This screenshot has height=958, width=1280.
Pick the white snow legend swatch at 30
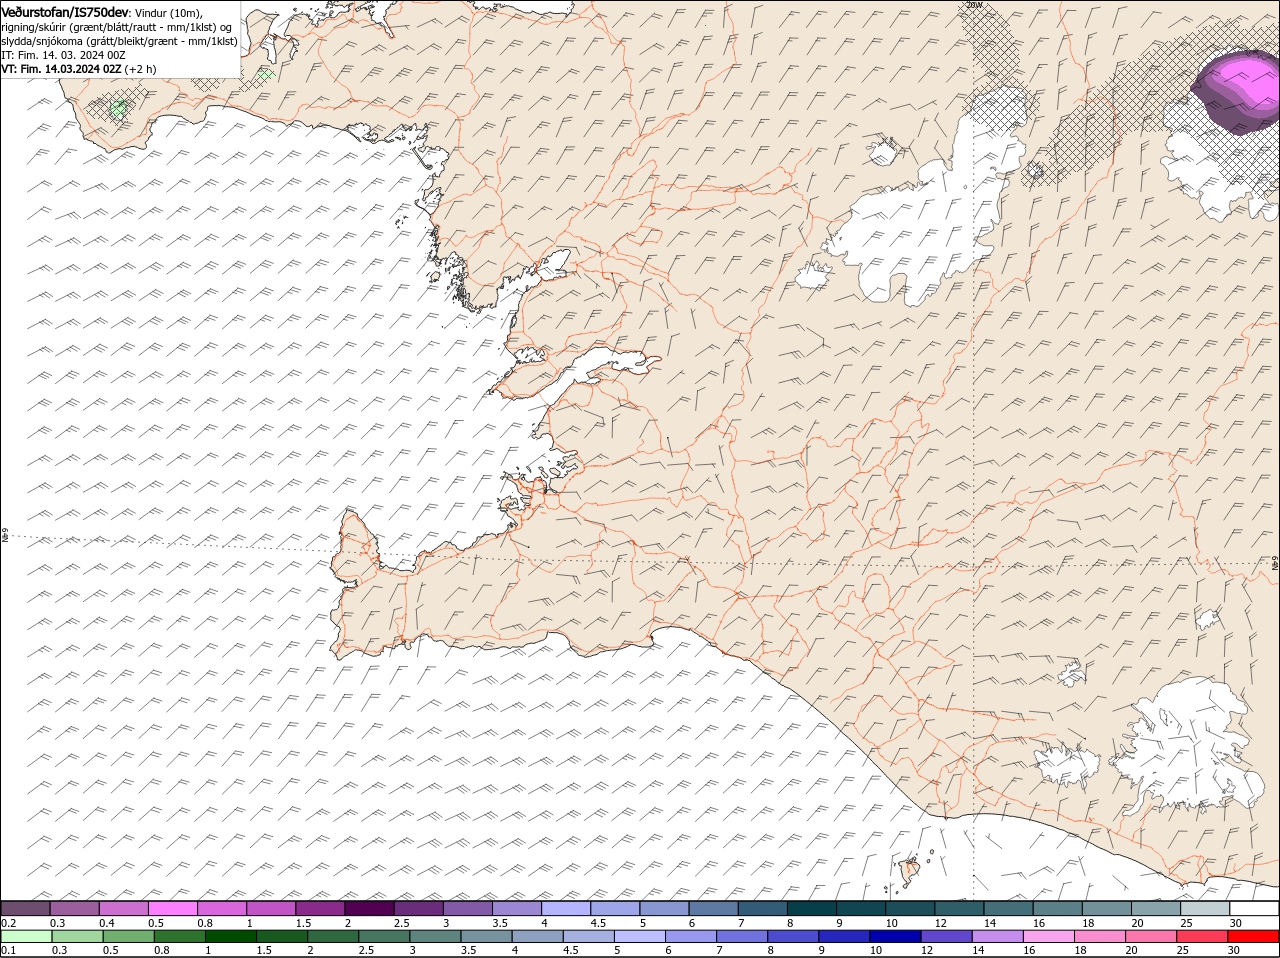[1255, 908]
